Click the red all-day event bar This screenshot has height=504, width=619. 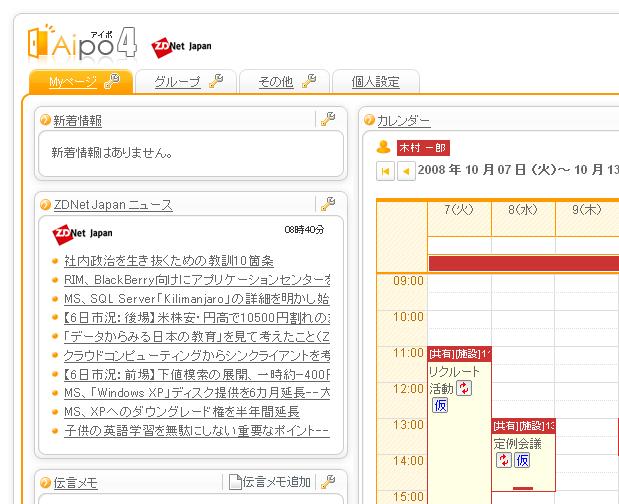[524, 263]
